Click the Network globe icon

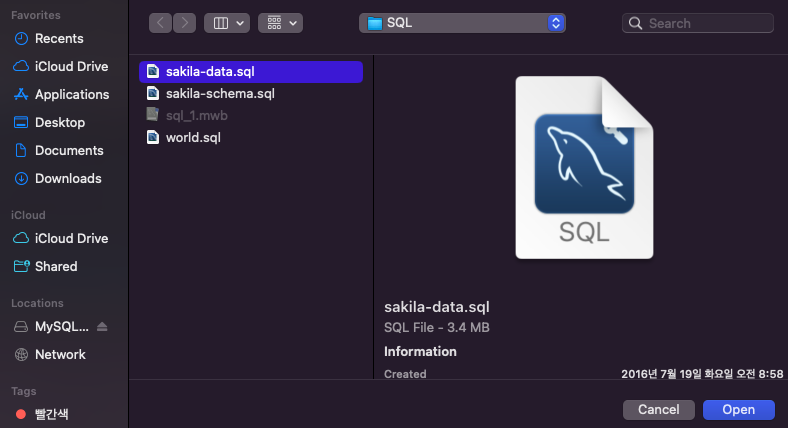coord(21,355)
